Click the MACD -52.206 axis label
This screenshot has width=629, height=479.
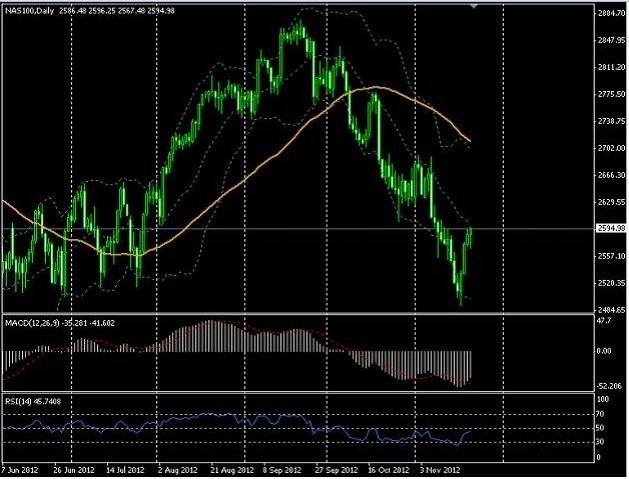[609, 386]
